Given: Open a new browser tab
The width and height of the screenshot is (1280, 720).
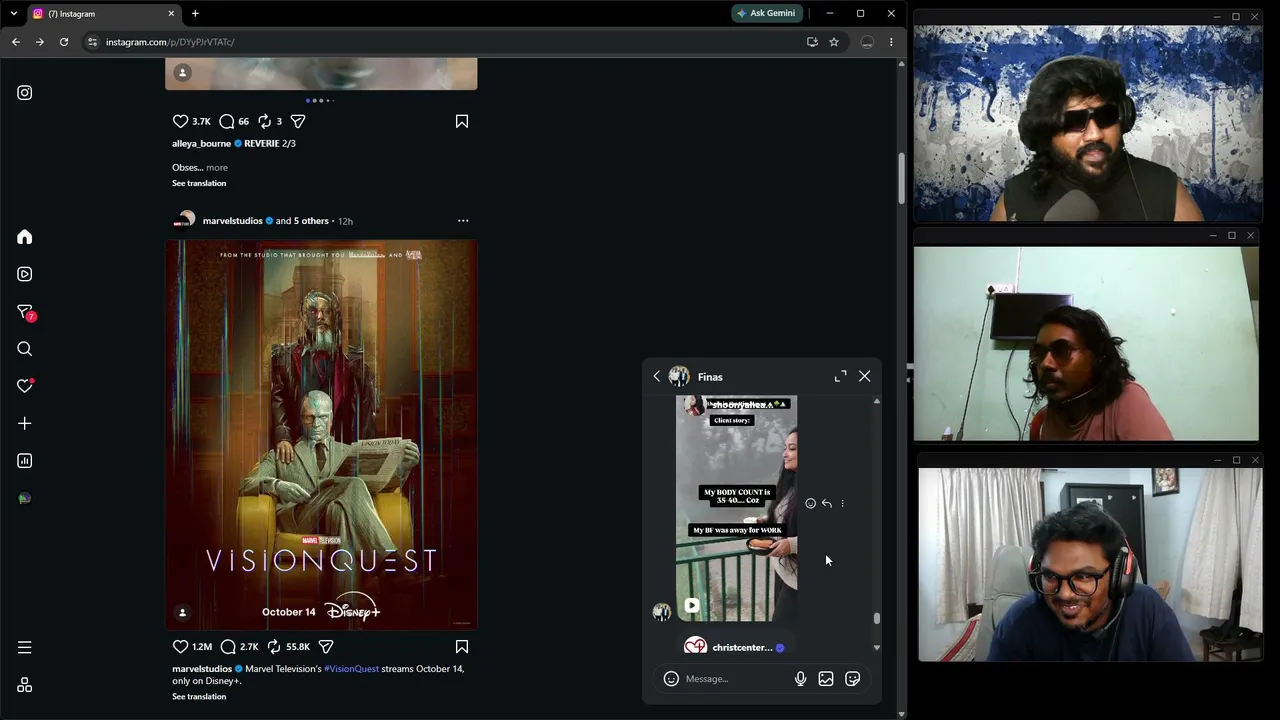Looking at the screenshot, I should 195,14.
